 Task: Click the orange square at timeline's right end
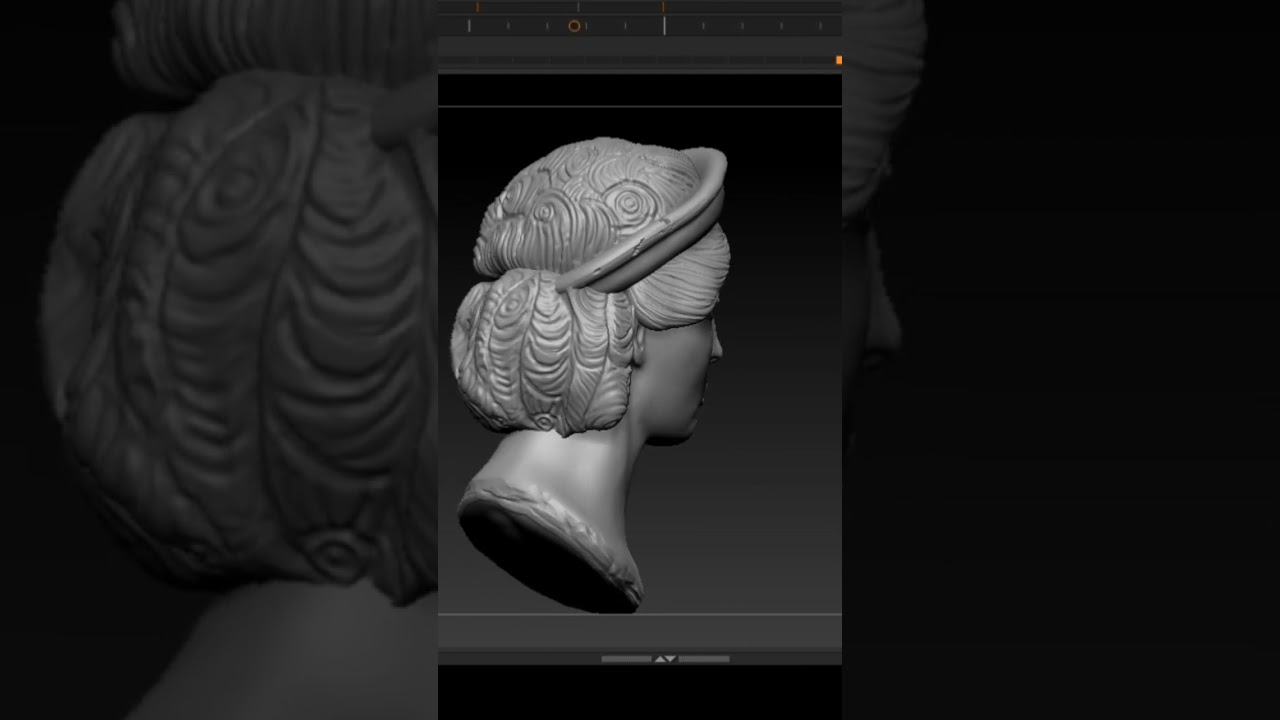[x=838, y=61]
